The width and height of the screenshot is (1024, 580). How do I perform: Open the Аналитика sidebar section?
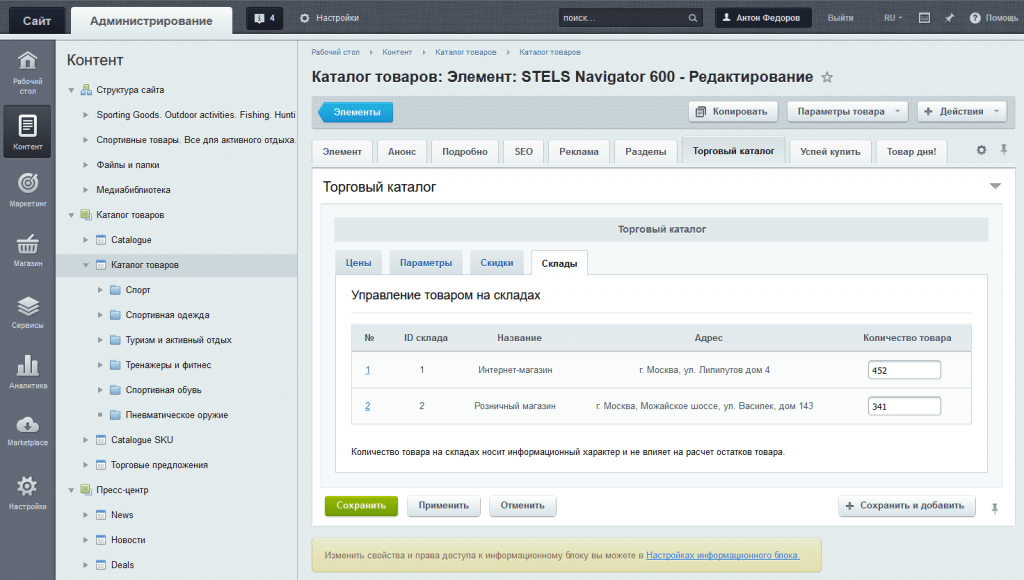point(27,372)
